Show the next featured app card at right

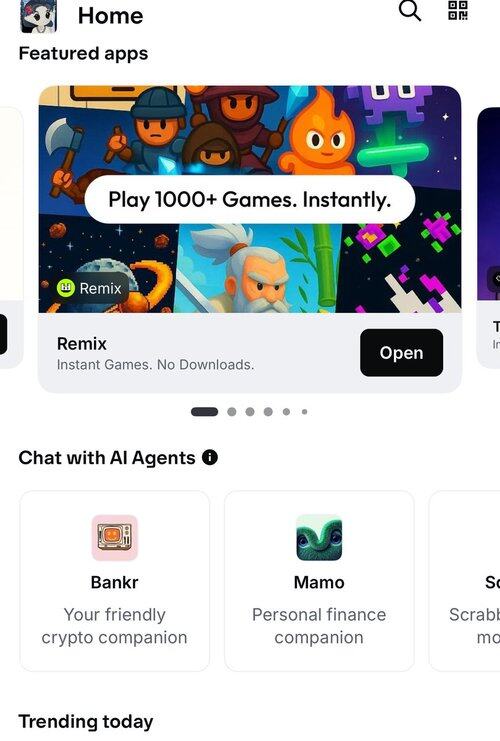[x=489, y=238]
